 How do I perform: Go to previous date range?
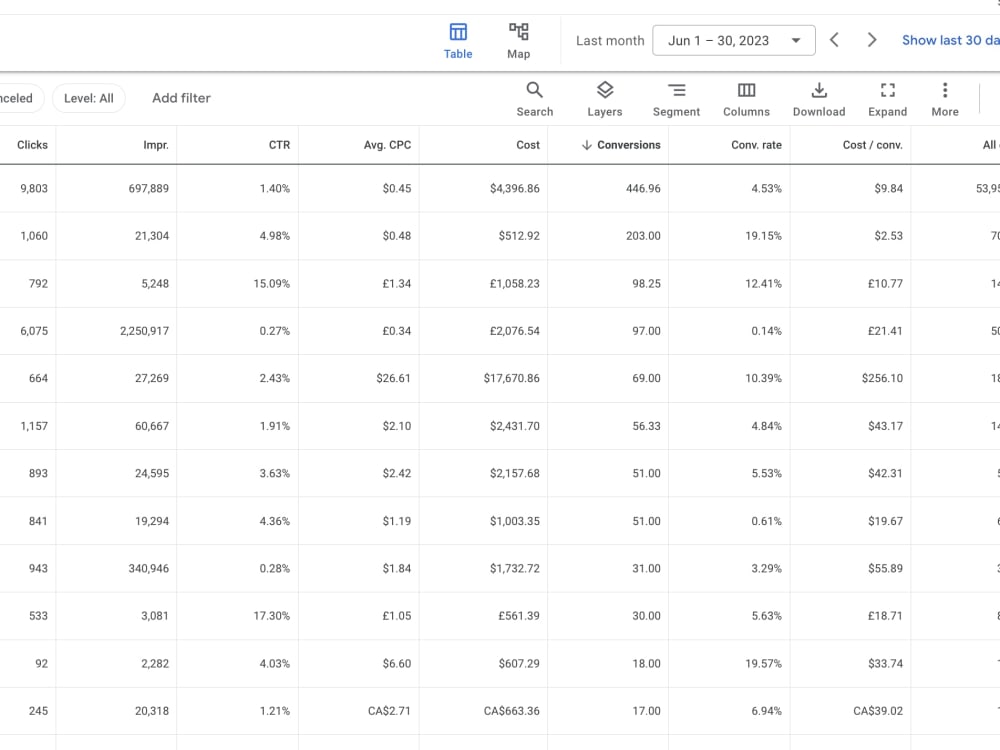834,40
